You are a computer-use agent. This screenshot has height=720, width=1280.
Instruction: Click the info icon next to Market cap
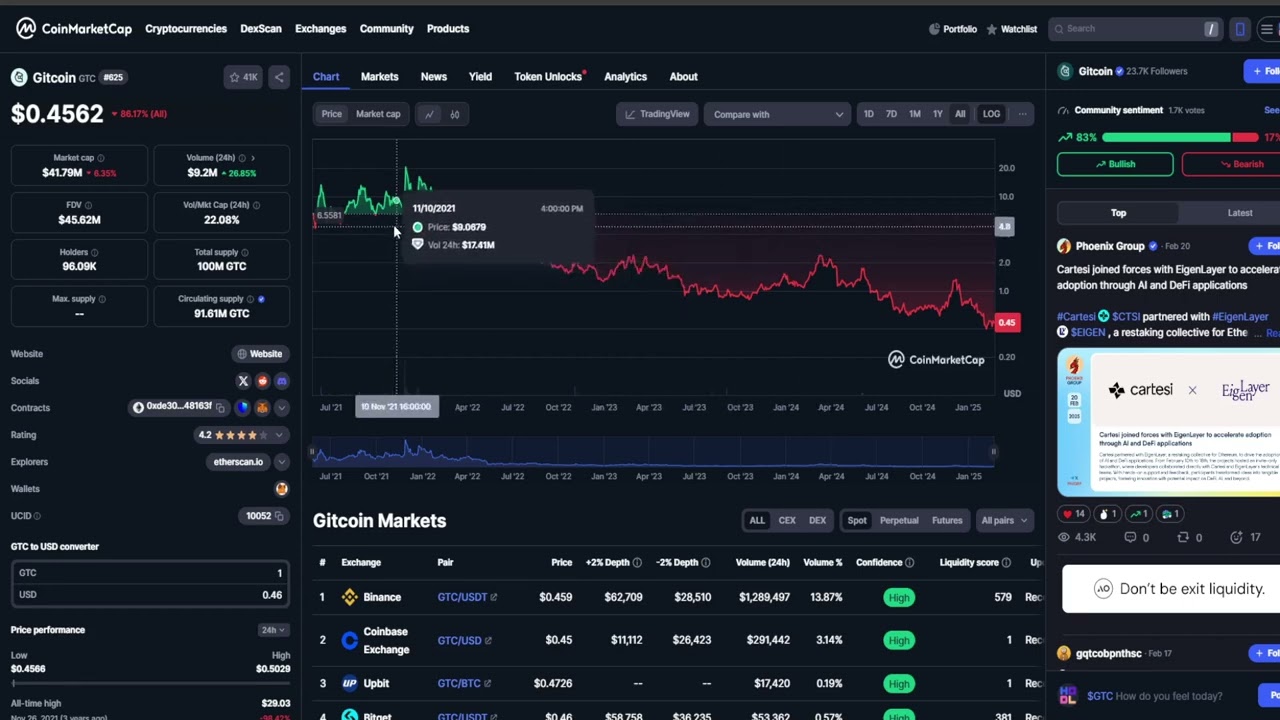[x=100, y=158]
